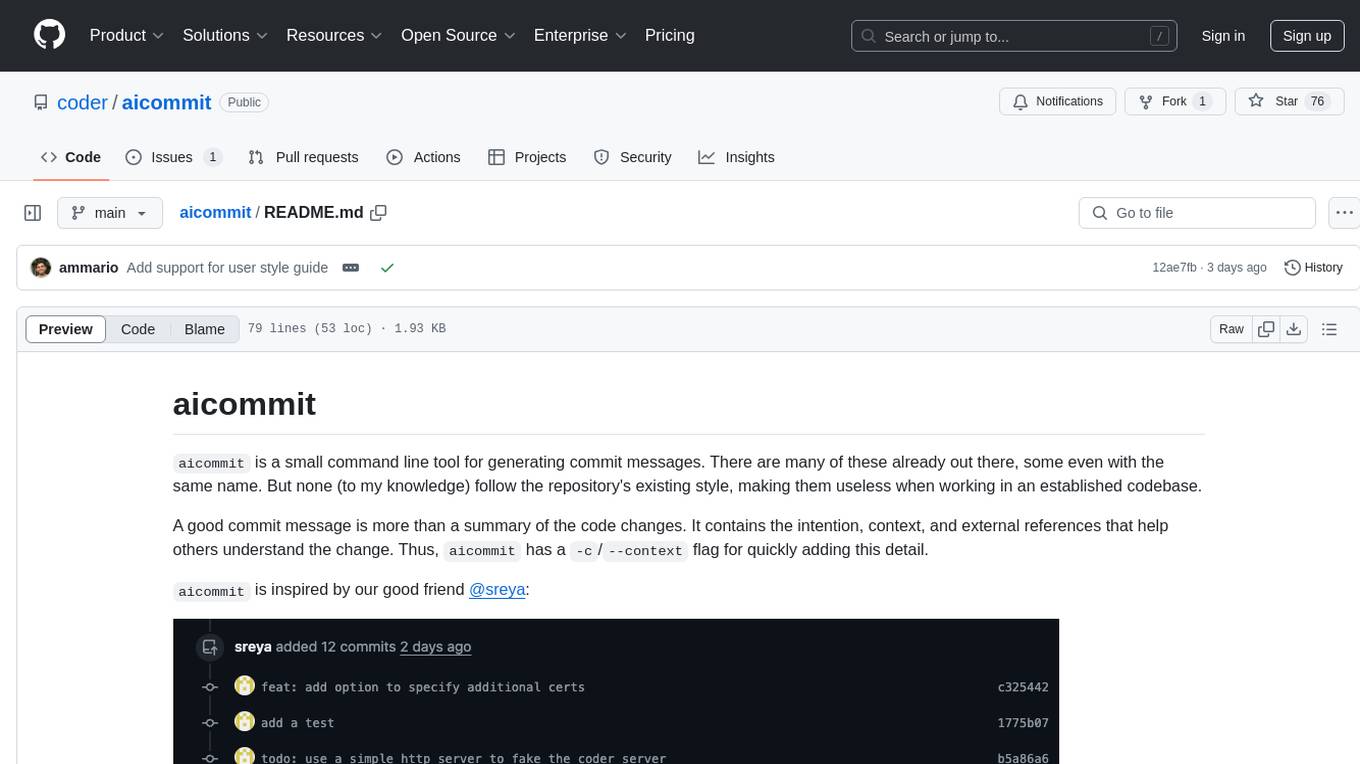Viewport: 1360px width, 764px height.
Task: Open the coder organization link
Action: point(82,102)
